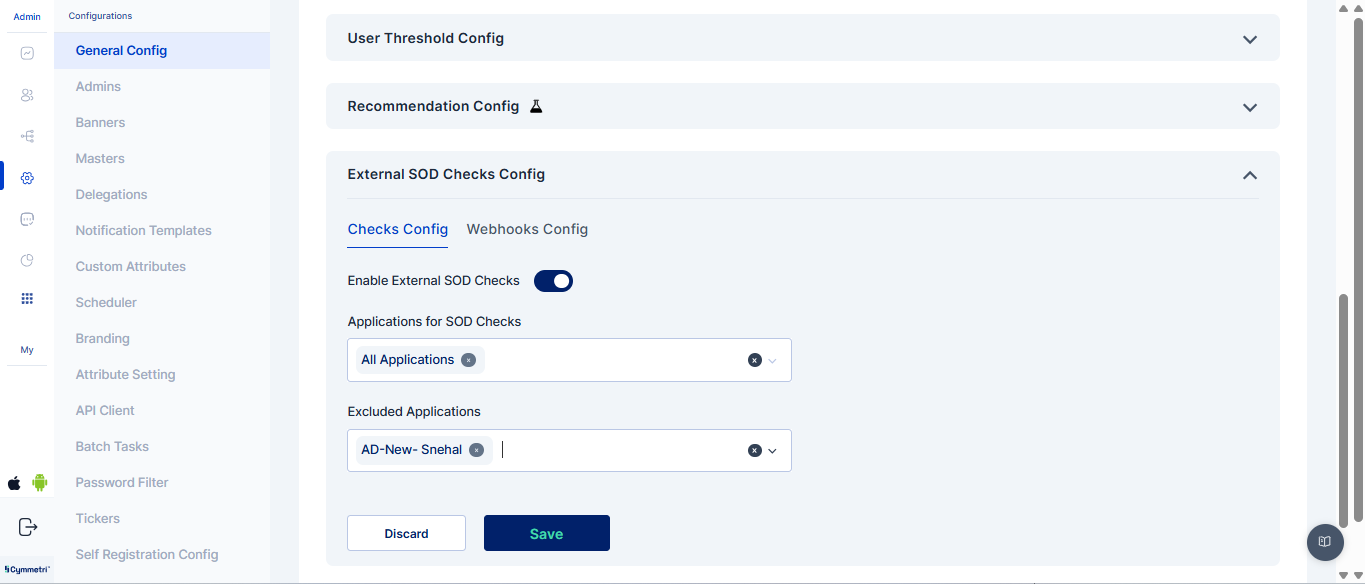The width and height of the screenshot is (1365, 584).
Task: Expand the User Threshold Config section
Action: pos(1249,39)
